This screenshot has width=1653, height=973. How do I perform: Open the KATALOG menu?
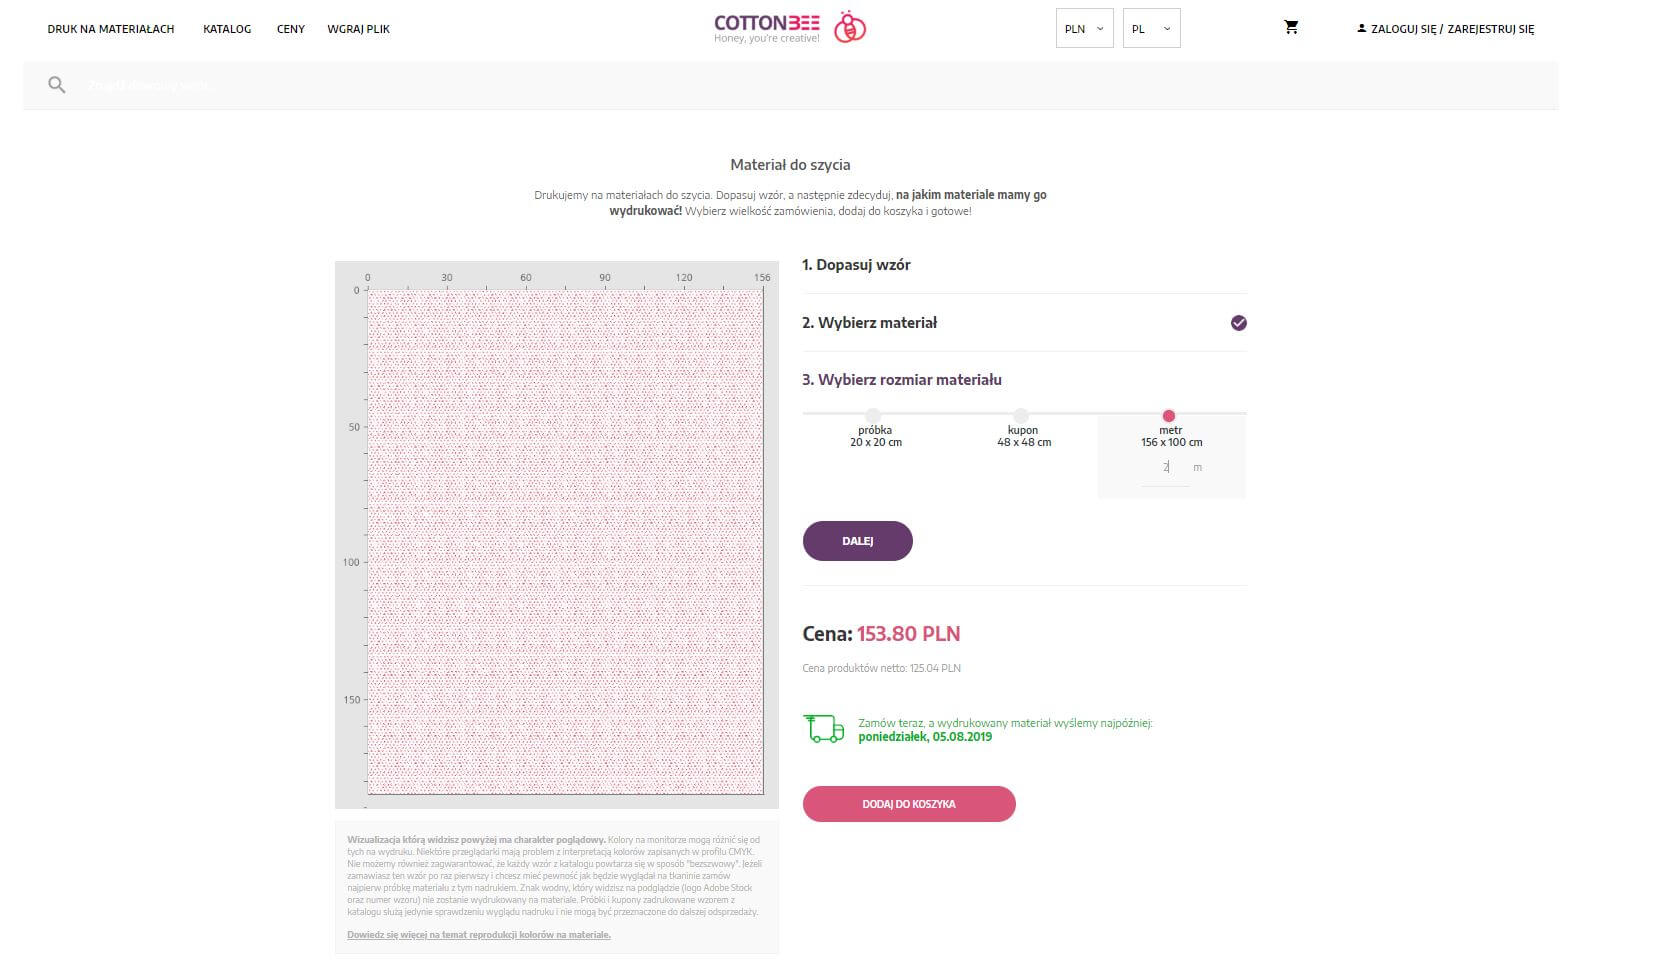tap(227, 29)
